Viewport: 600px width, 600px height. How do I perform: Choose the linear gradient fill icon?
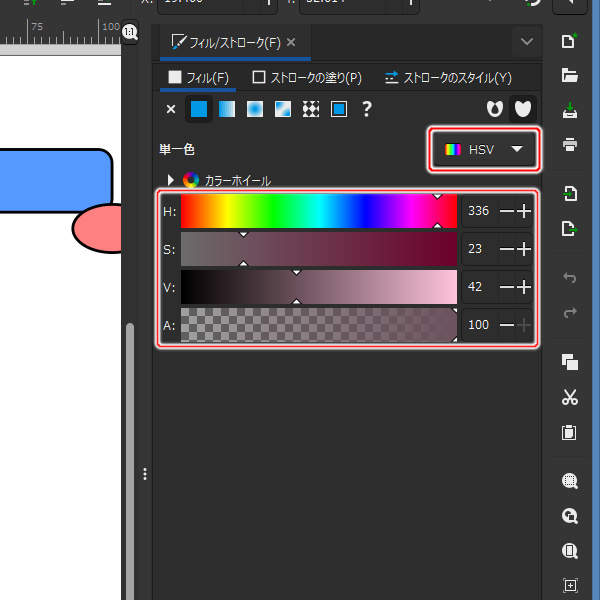(227, 109)
